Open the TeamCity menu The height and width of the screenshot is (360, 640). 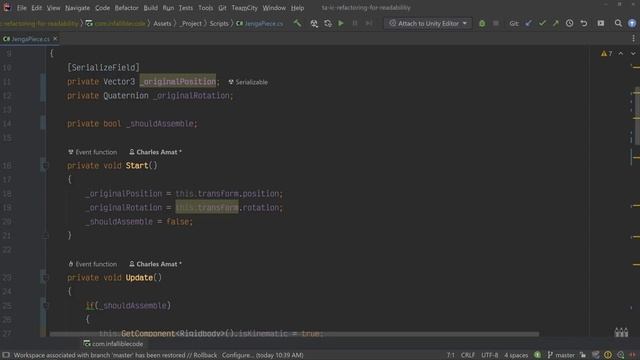coord(244,8)
